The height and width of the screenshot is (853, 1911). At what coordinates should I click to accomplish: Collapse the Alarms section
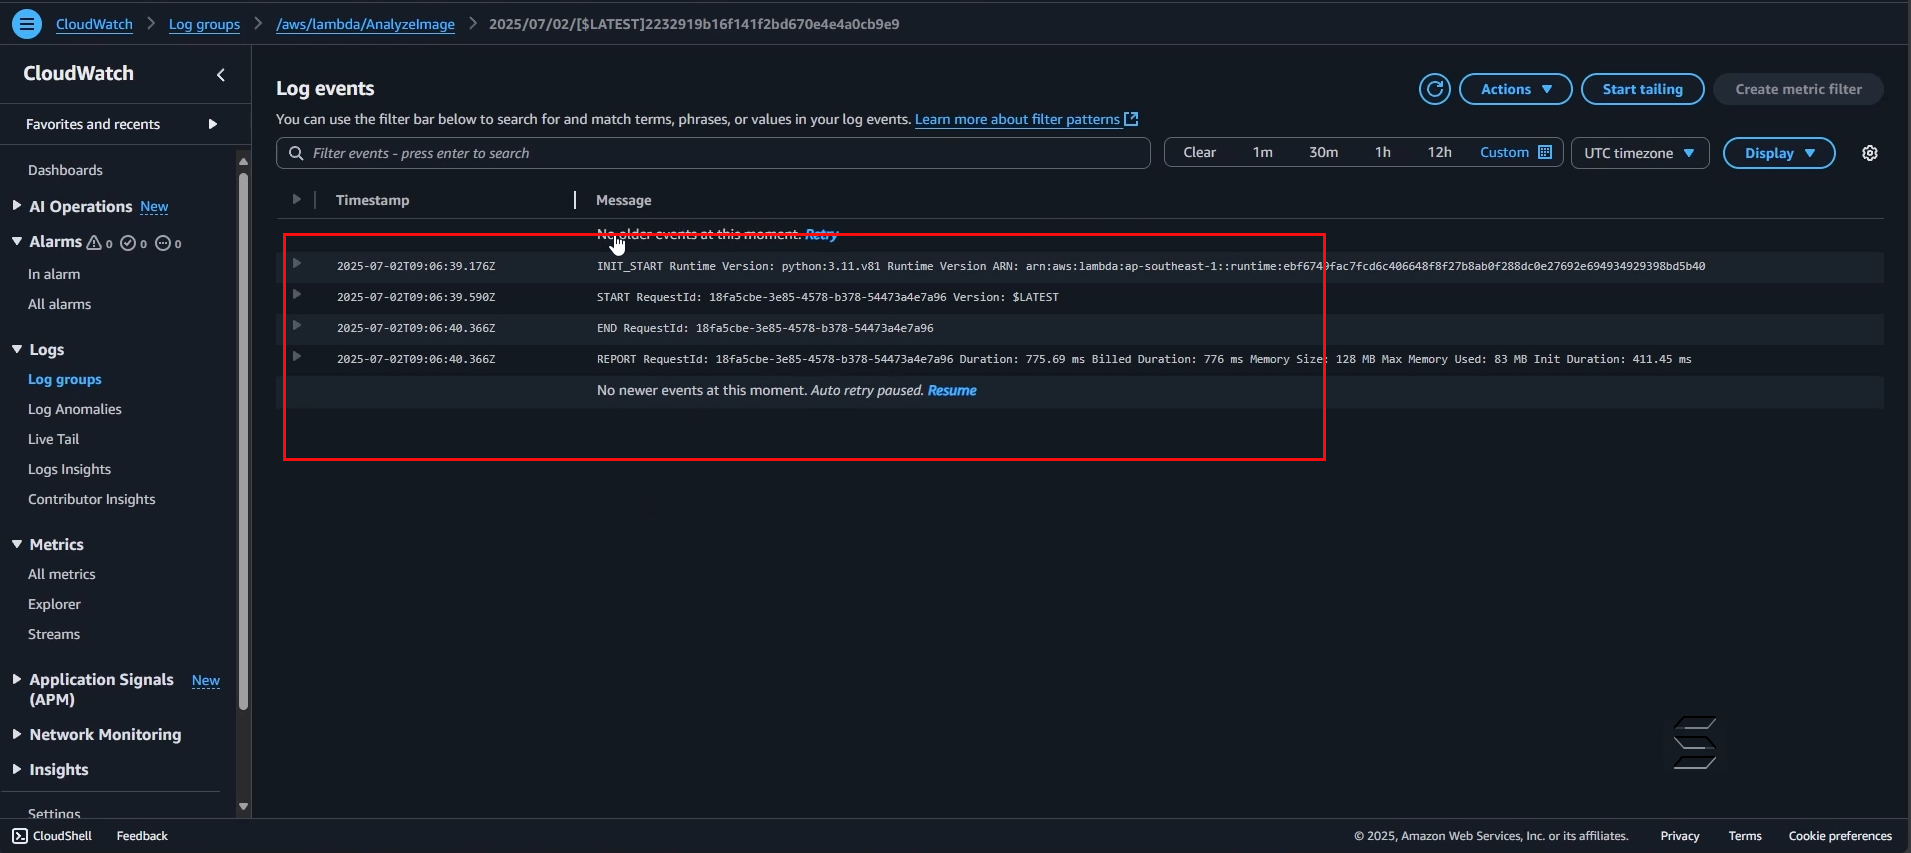(17, 242)
